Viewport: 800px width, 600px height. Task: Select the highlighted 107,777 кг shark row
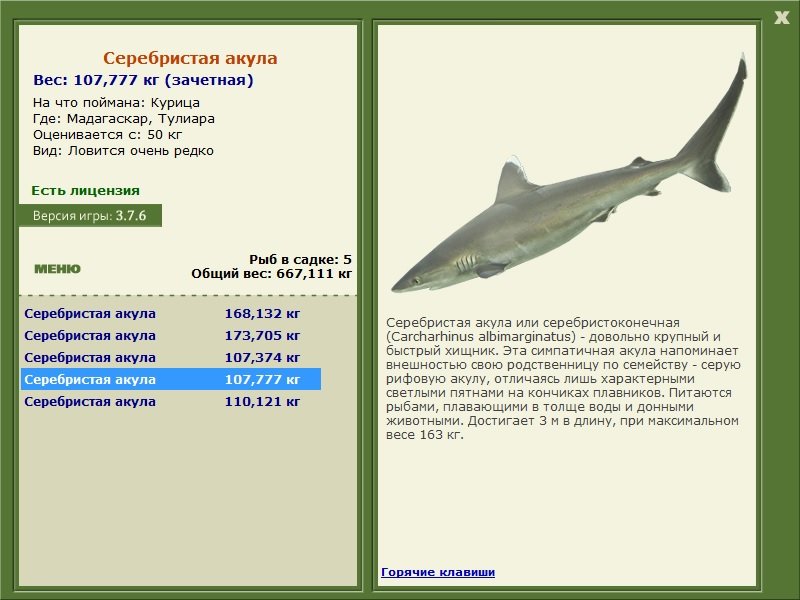click(x=171, y=379)
